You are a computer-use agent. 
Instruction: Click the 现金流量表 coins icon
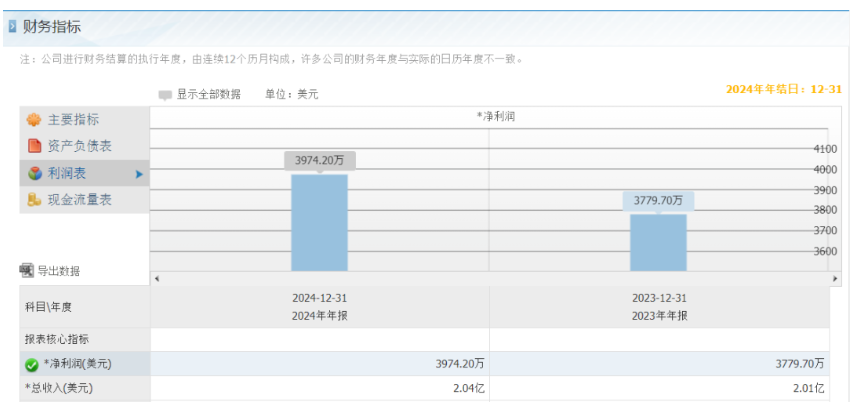34,200
